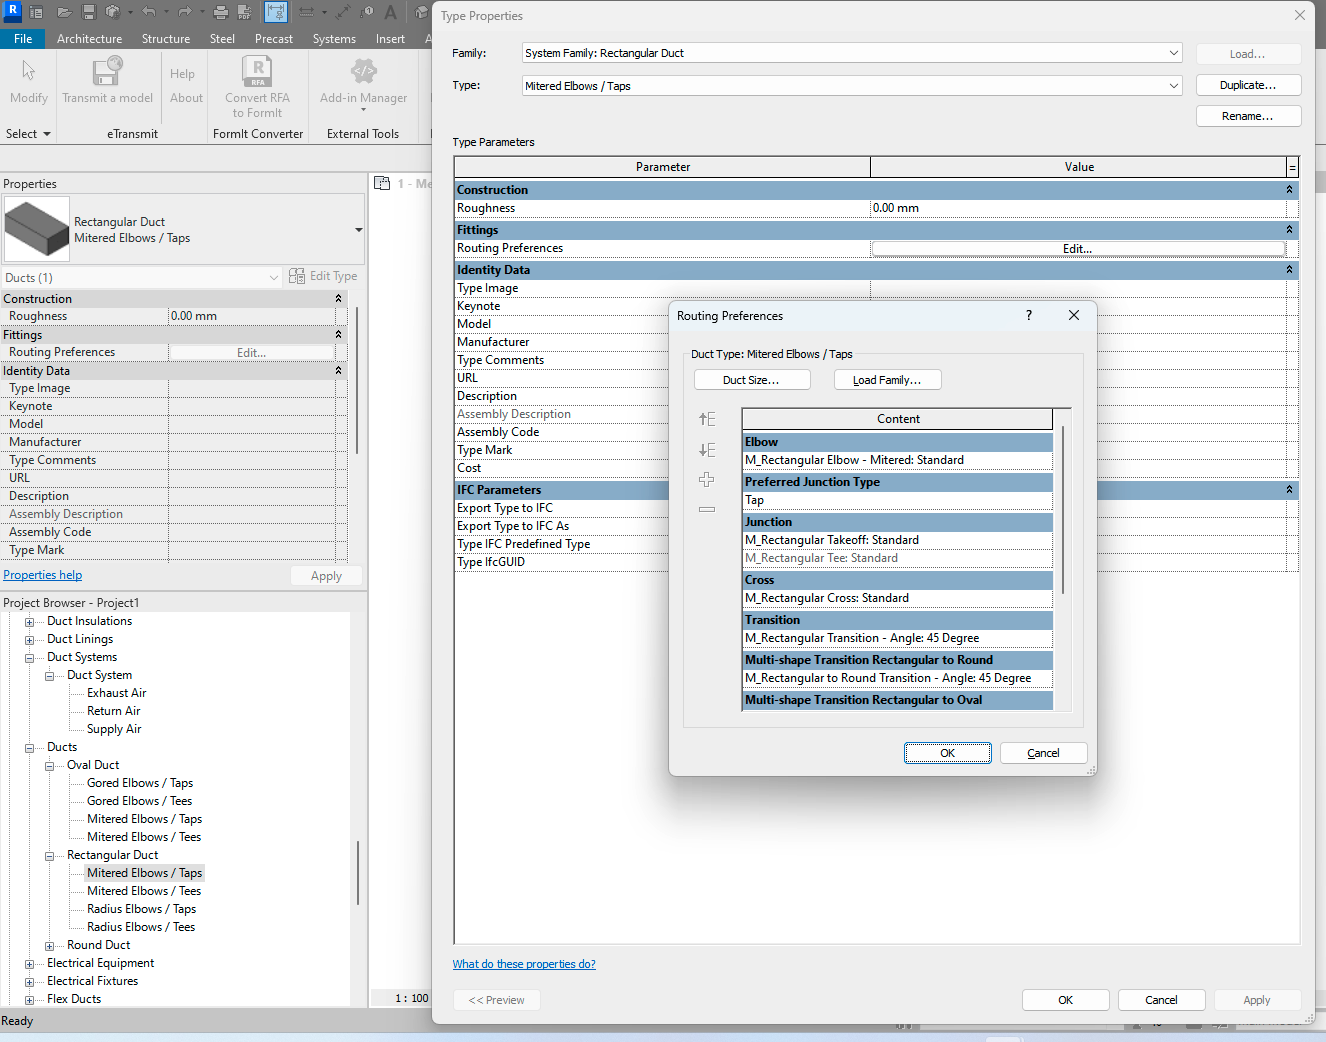
Task: Click the Move Row Down icon
Action: pyautogui.click(x=707, y=450)
